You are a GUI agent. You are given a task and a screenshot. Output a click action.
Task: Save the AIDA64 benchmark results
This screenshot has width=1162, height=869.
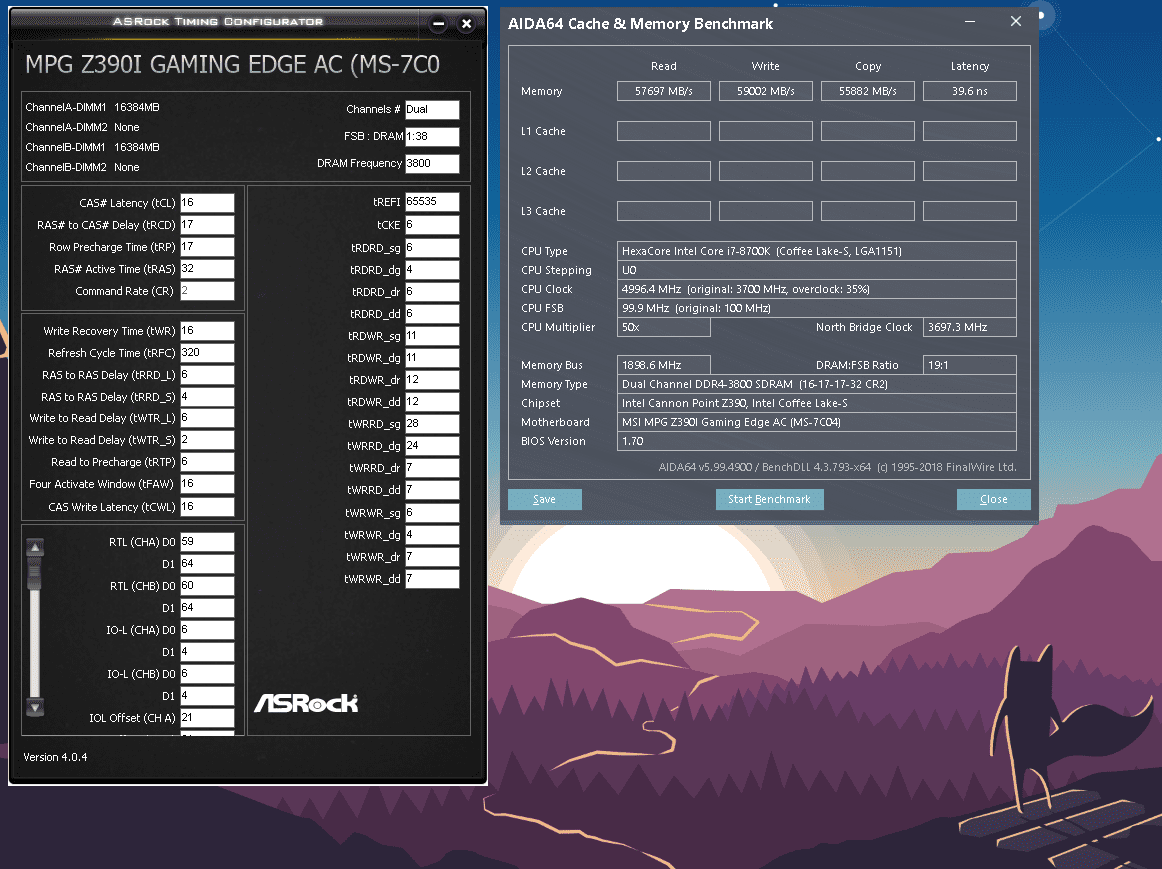coord(545,499)
